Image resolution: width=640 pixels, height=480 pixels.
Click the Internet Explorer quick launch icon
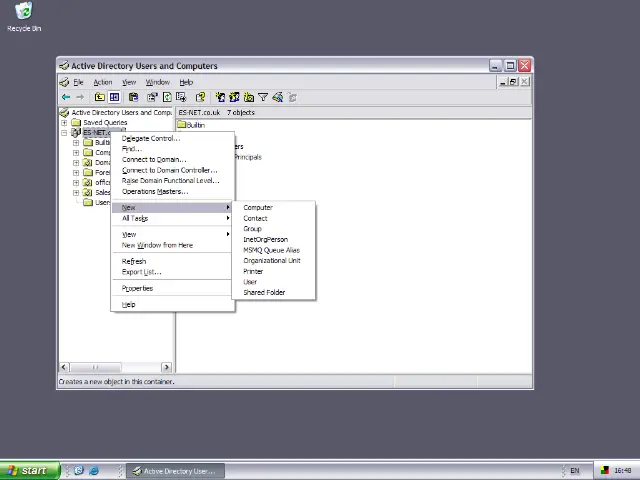point(94,471)
